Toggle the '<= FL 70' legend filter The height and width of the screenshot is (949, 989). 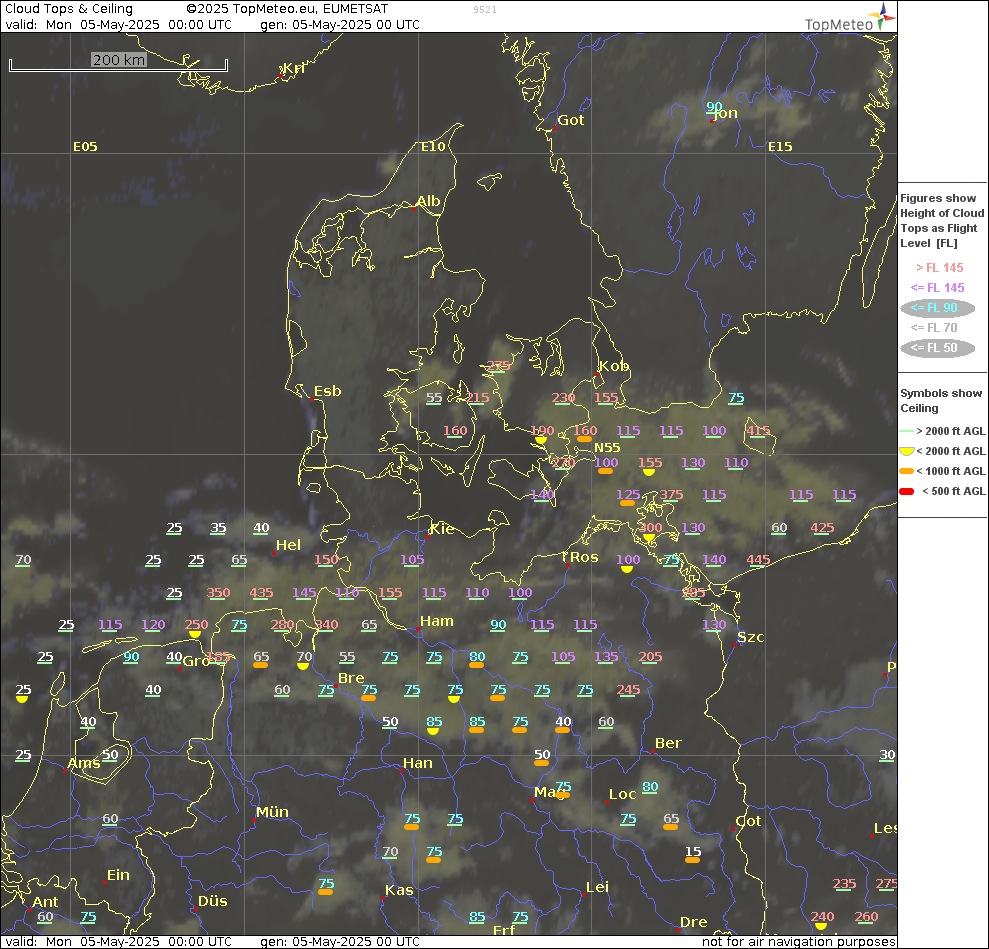point(934,328)
